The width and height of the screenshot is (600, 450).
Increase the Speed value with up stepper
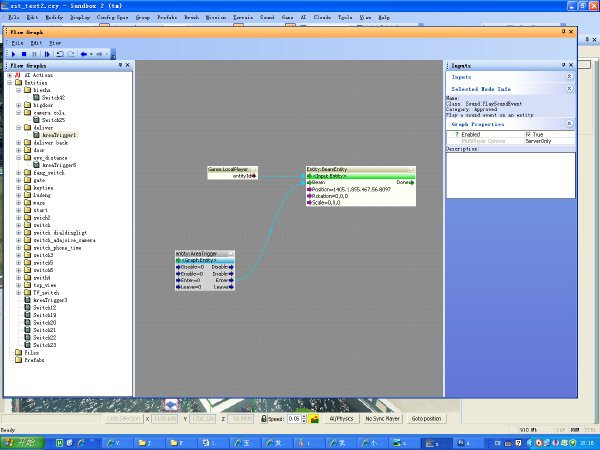304,416
